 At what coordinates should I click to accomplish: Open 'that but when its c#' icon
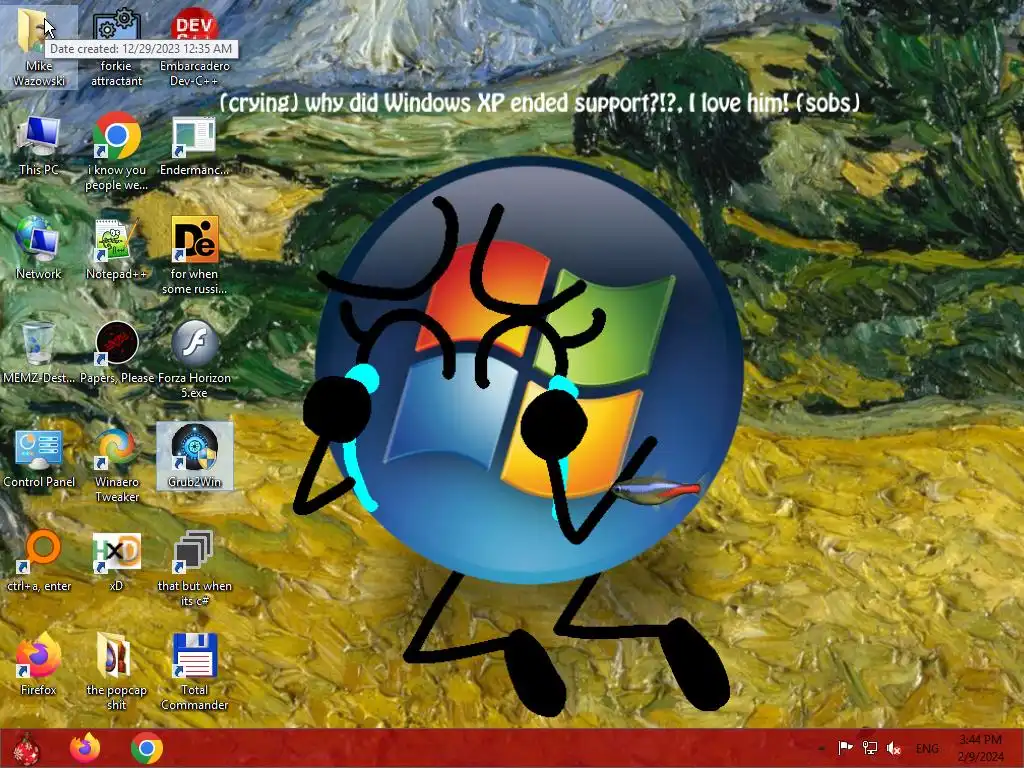coord(195,567)
